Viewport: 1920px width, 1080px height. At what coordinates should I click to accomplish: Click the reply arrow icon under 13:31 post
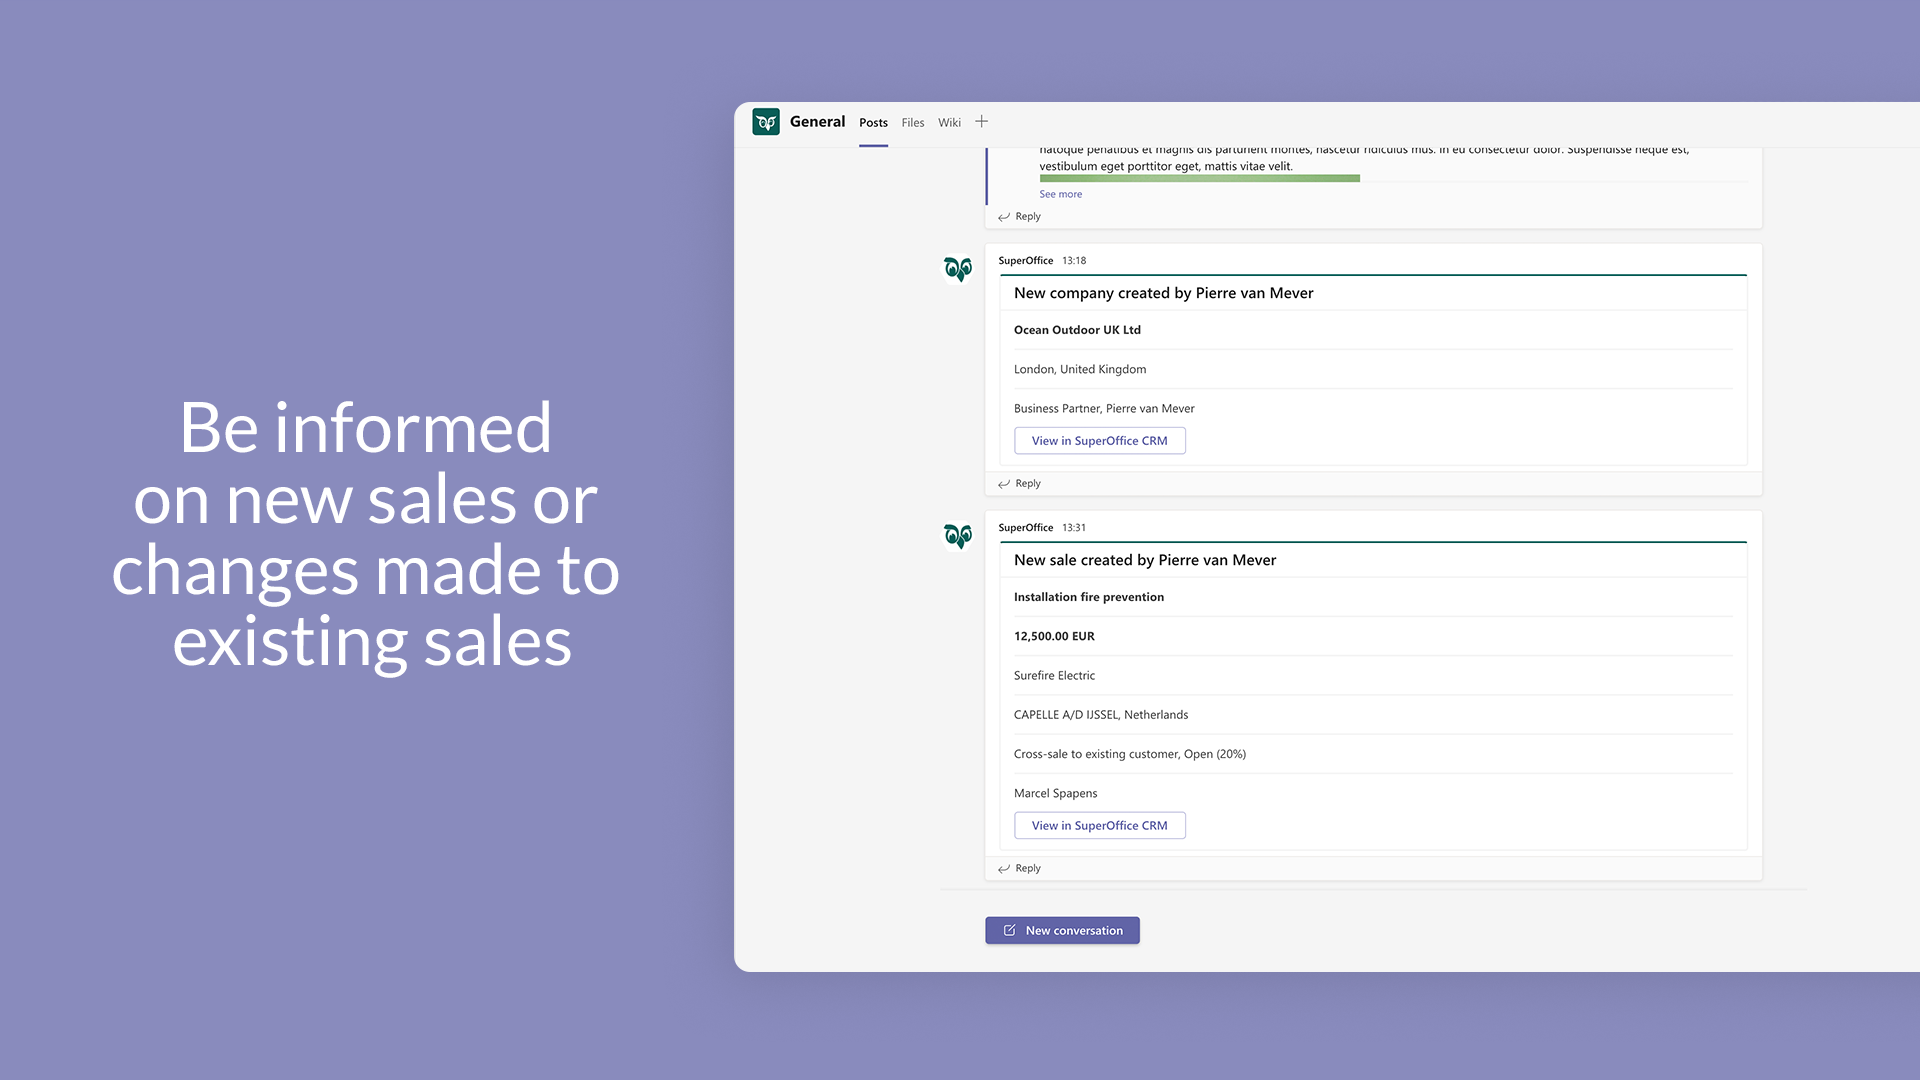[1004, 868]
